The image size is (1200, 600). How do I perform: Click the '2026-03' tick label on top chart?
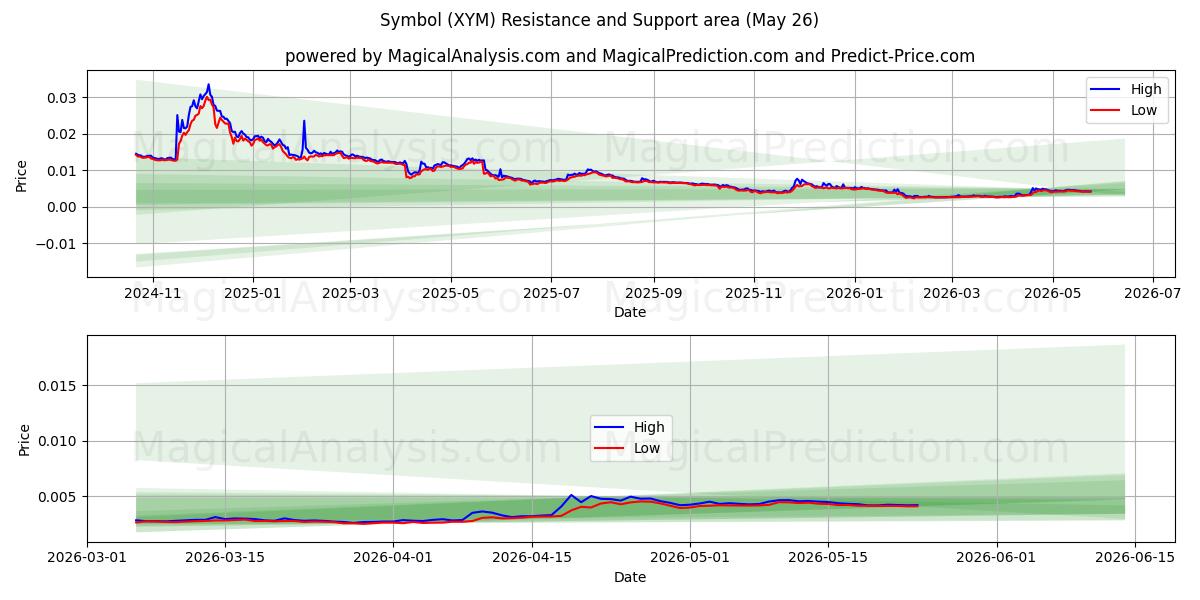951,292
